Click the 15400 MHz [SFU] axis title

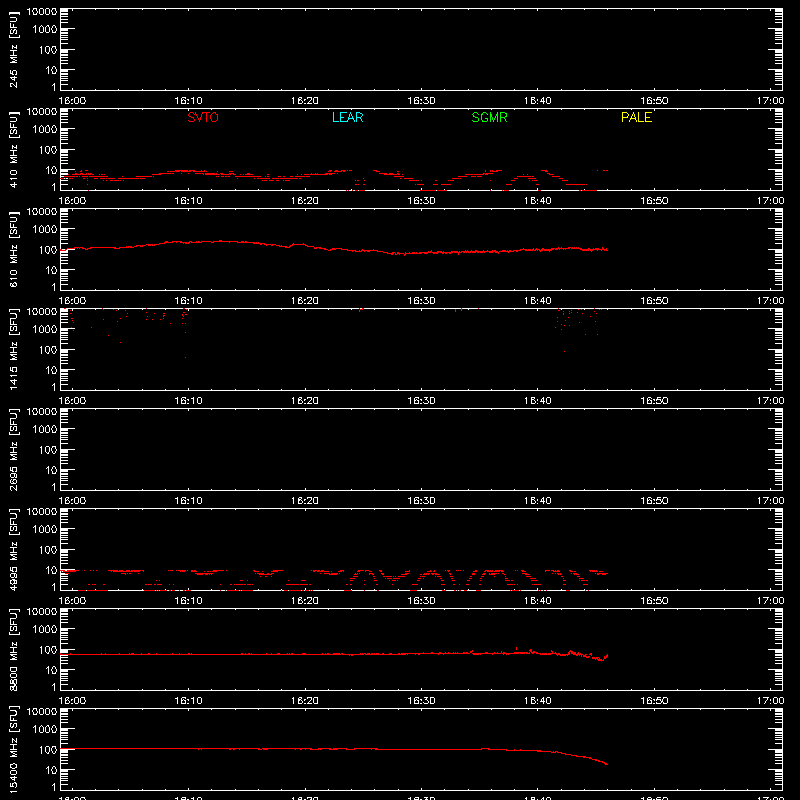coord(13,749)
